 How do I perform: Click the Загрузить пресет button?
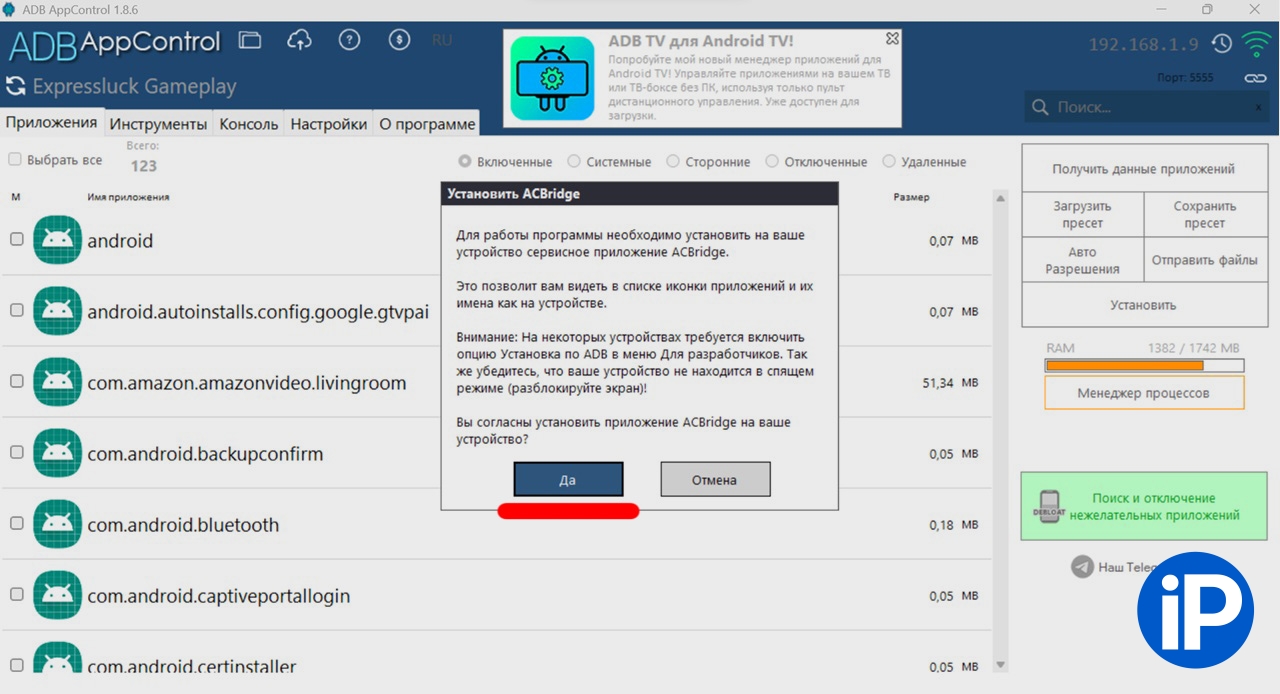pos(1082,214)
